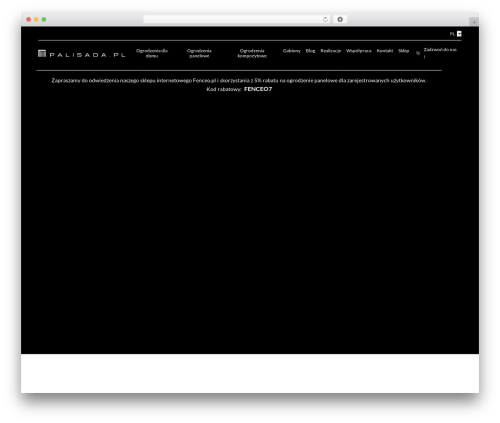Click the red close window button
The height and width of the screenshot is (423, 500).
tap(29, 19)
